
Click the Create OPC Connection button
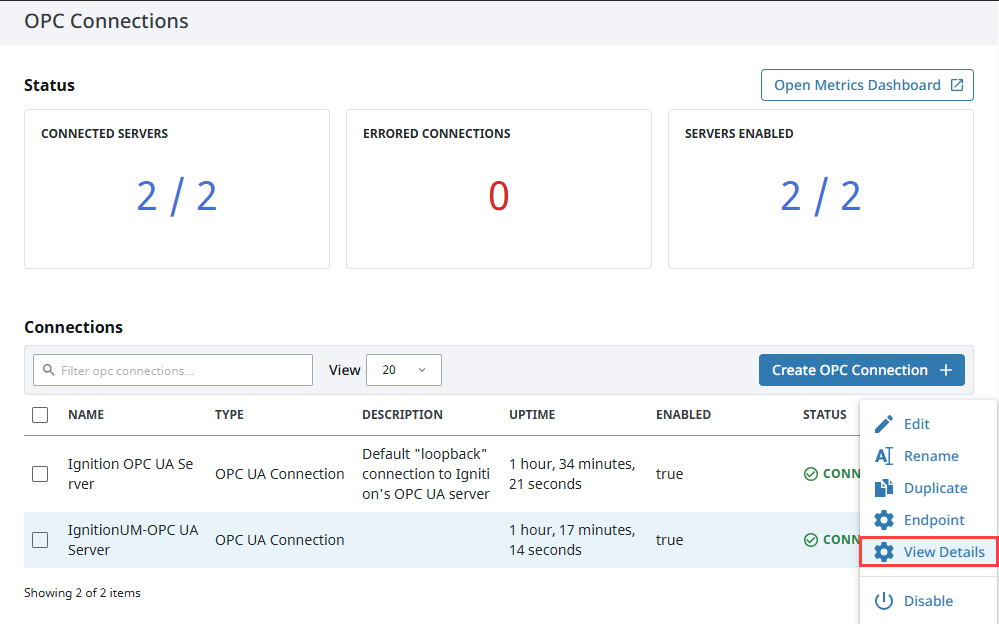pos(861,370)
